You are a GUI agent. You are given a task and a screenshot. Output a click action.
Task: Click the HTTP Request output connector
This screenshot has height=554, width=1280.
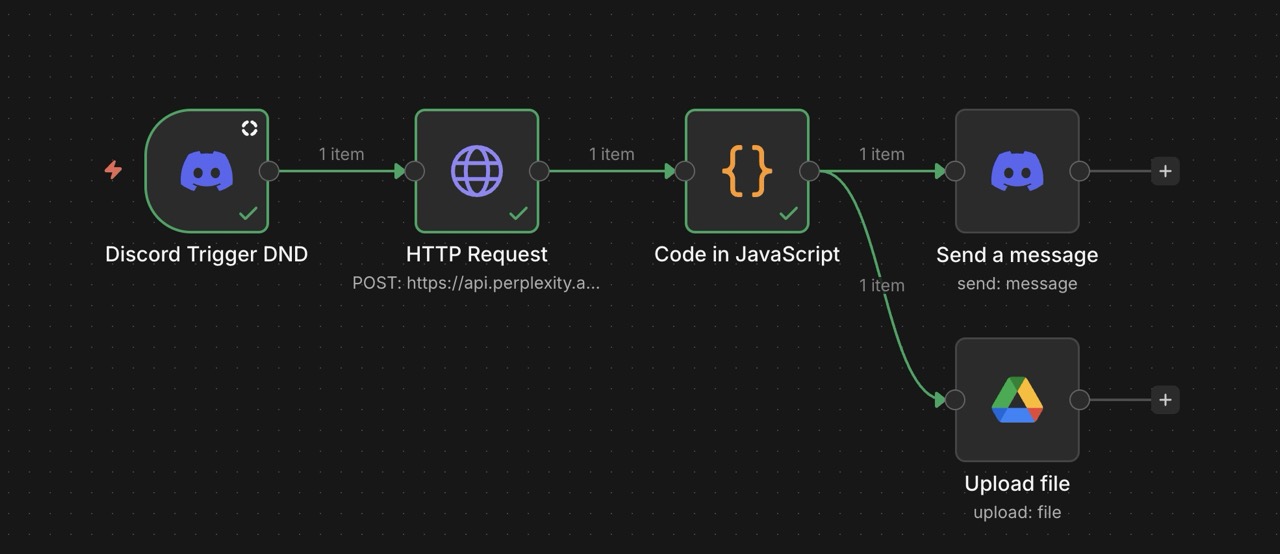(x=539, y=171)
